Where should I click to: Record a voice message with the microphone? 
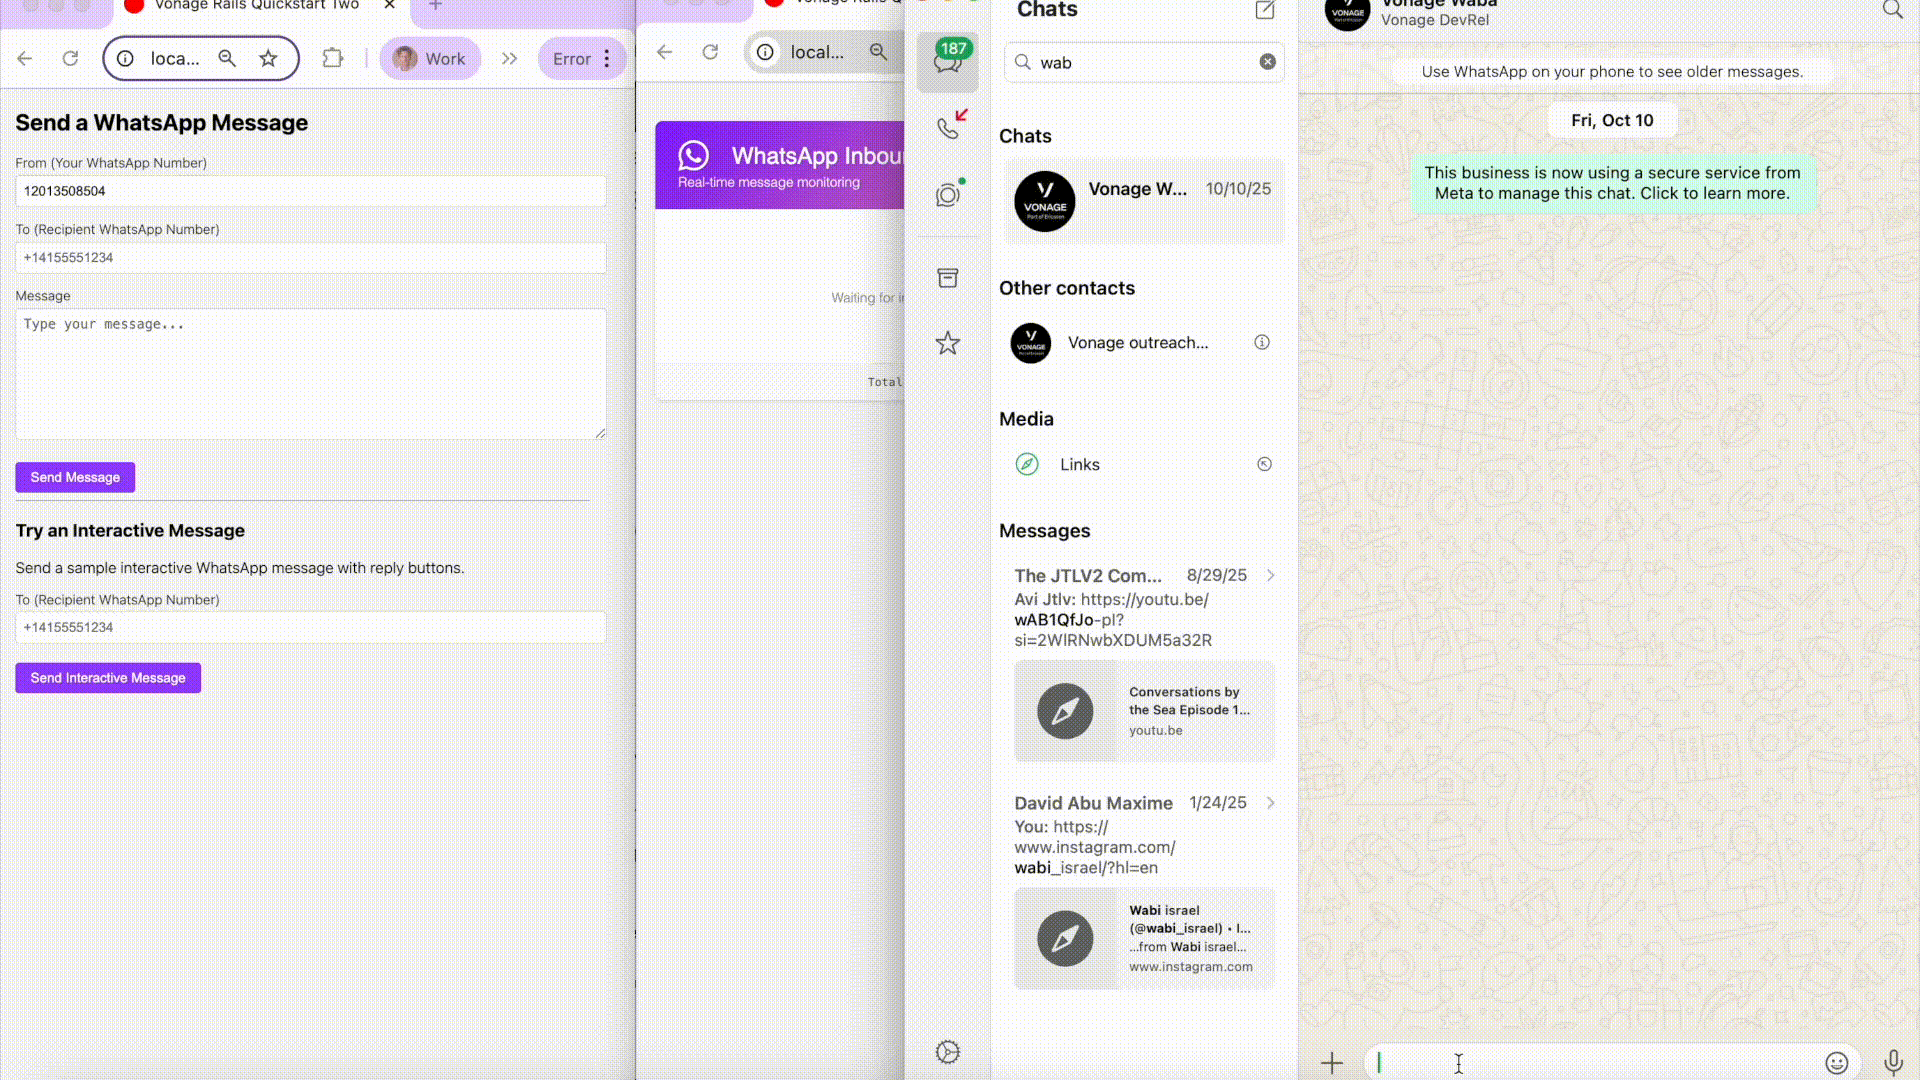[1891, 1063]
